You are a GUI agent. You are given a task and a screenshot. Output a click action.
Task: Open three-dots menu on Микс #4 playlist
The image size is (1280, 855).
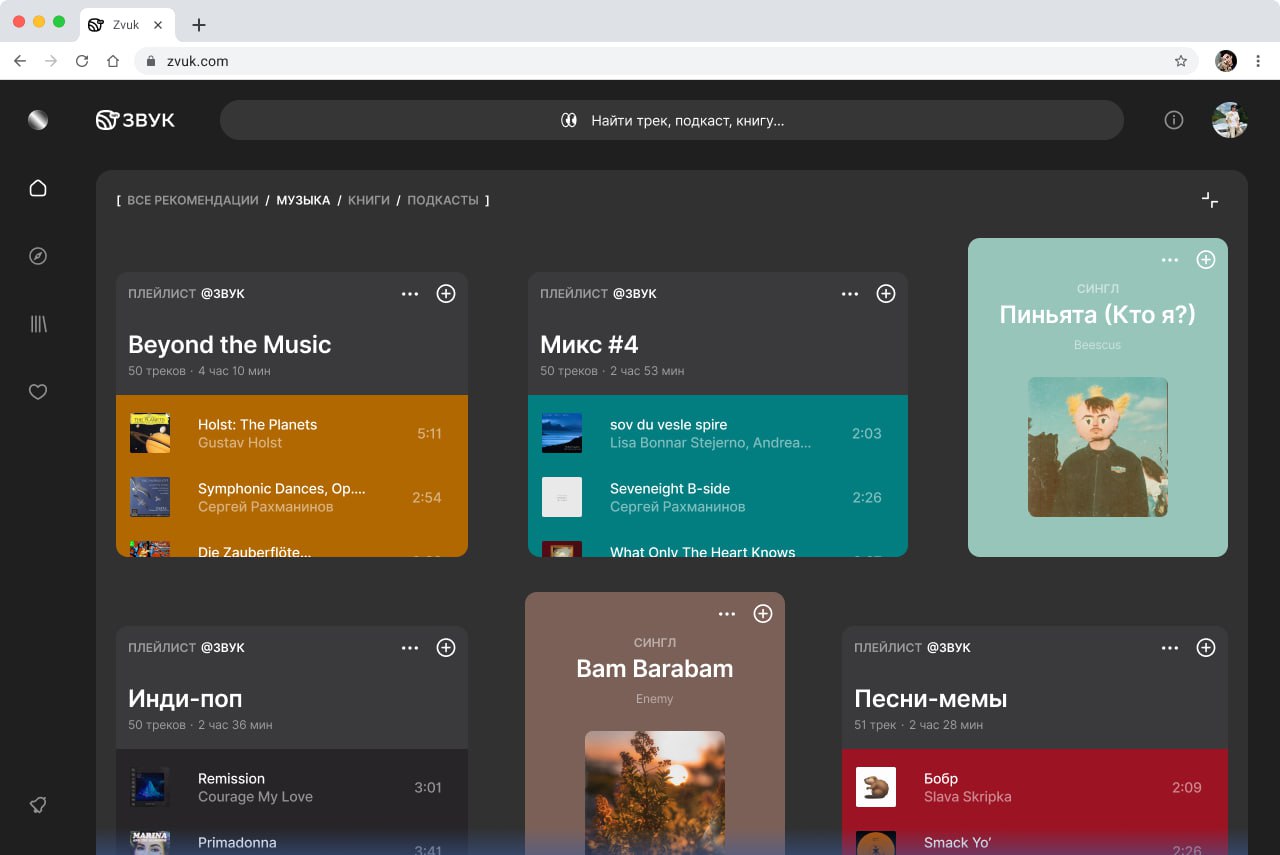pos(850,294)
